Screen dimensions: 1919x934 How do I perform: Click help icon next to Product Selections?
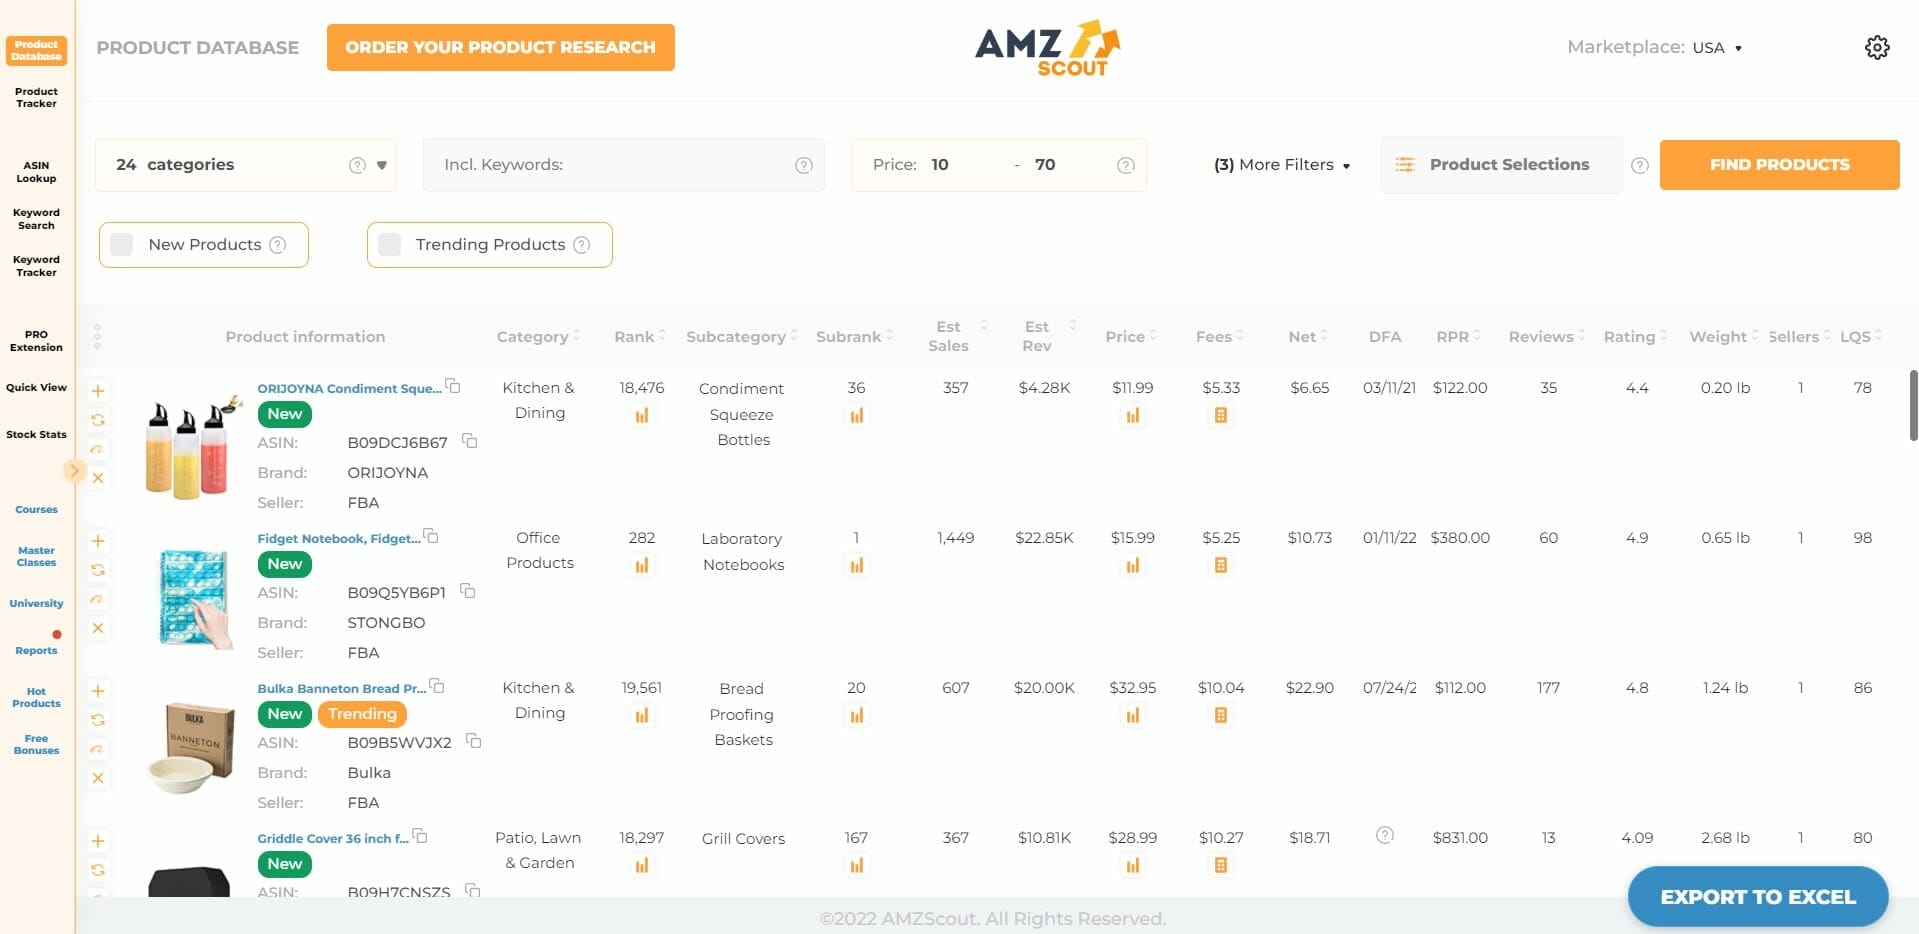coord(1639,165)
